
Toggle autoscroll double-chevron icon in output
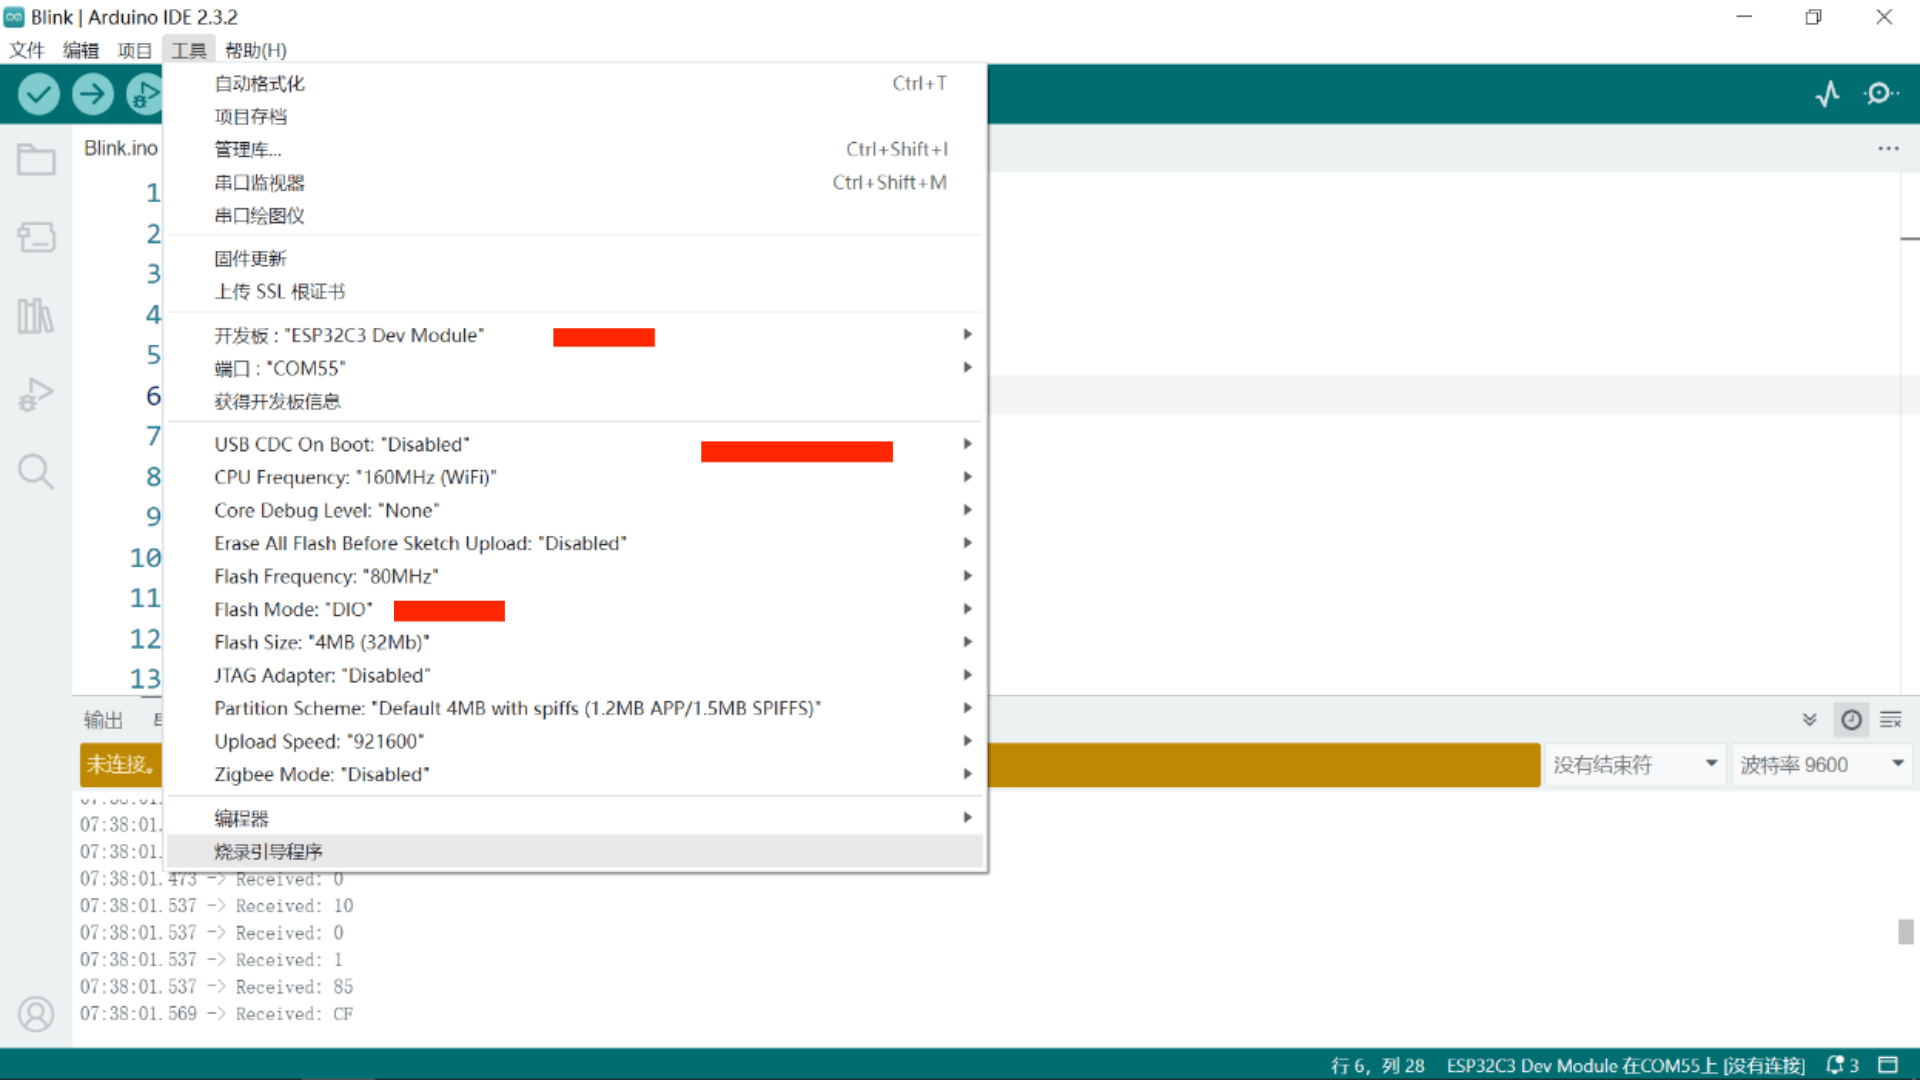(1809, 720)
